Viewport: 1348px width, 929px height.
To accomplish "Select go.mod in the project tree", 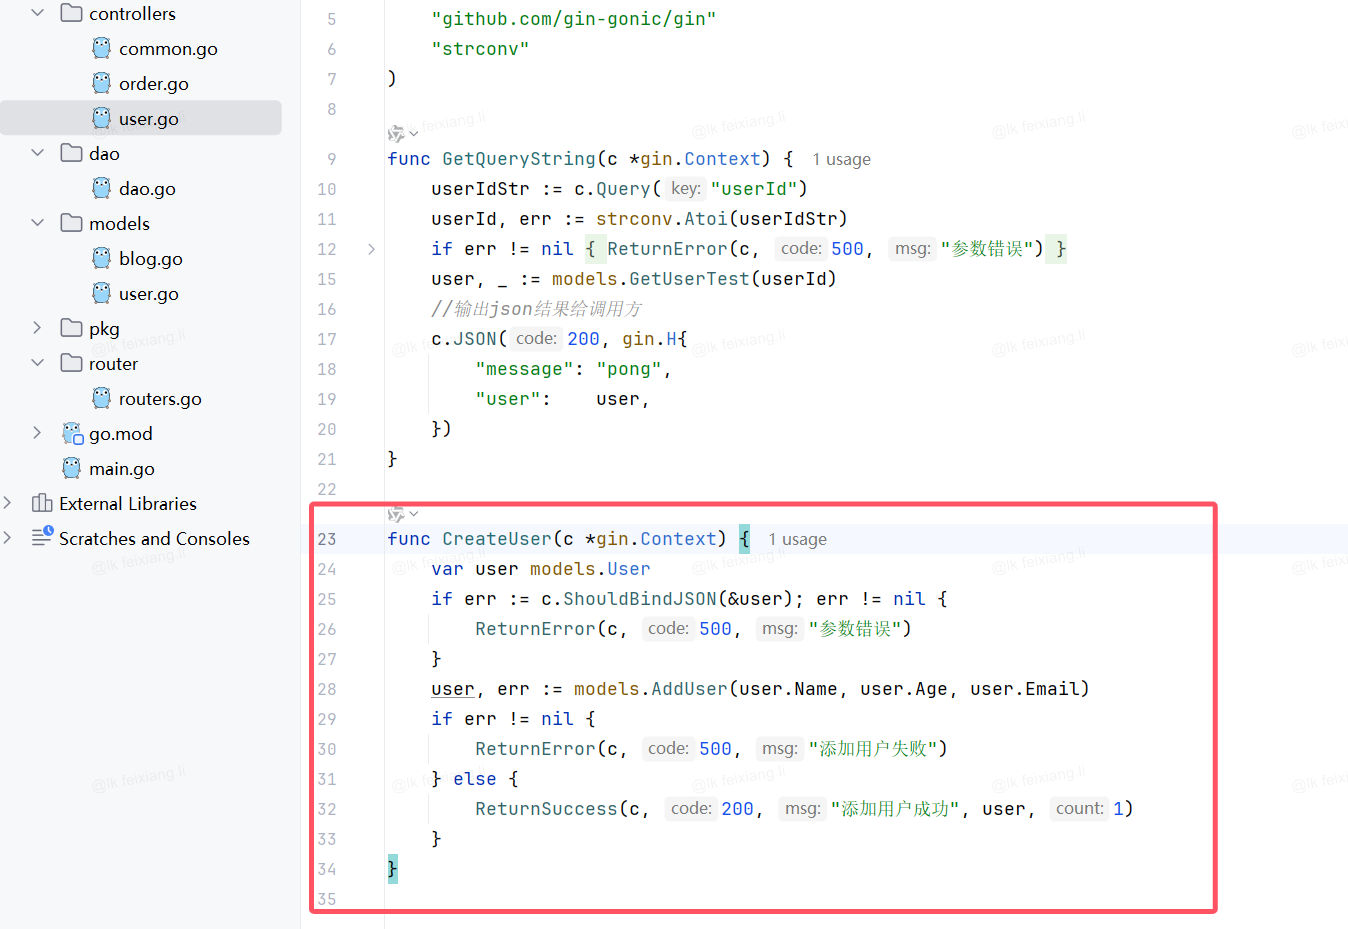I will click(121, 434).
